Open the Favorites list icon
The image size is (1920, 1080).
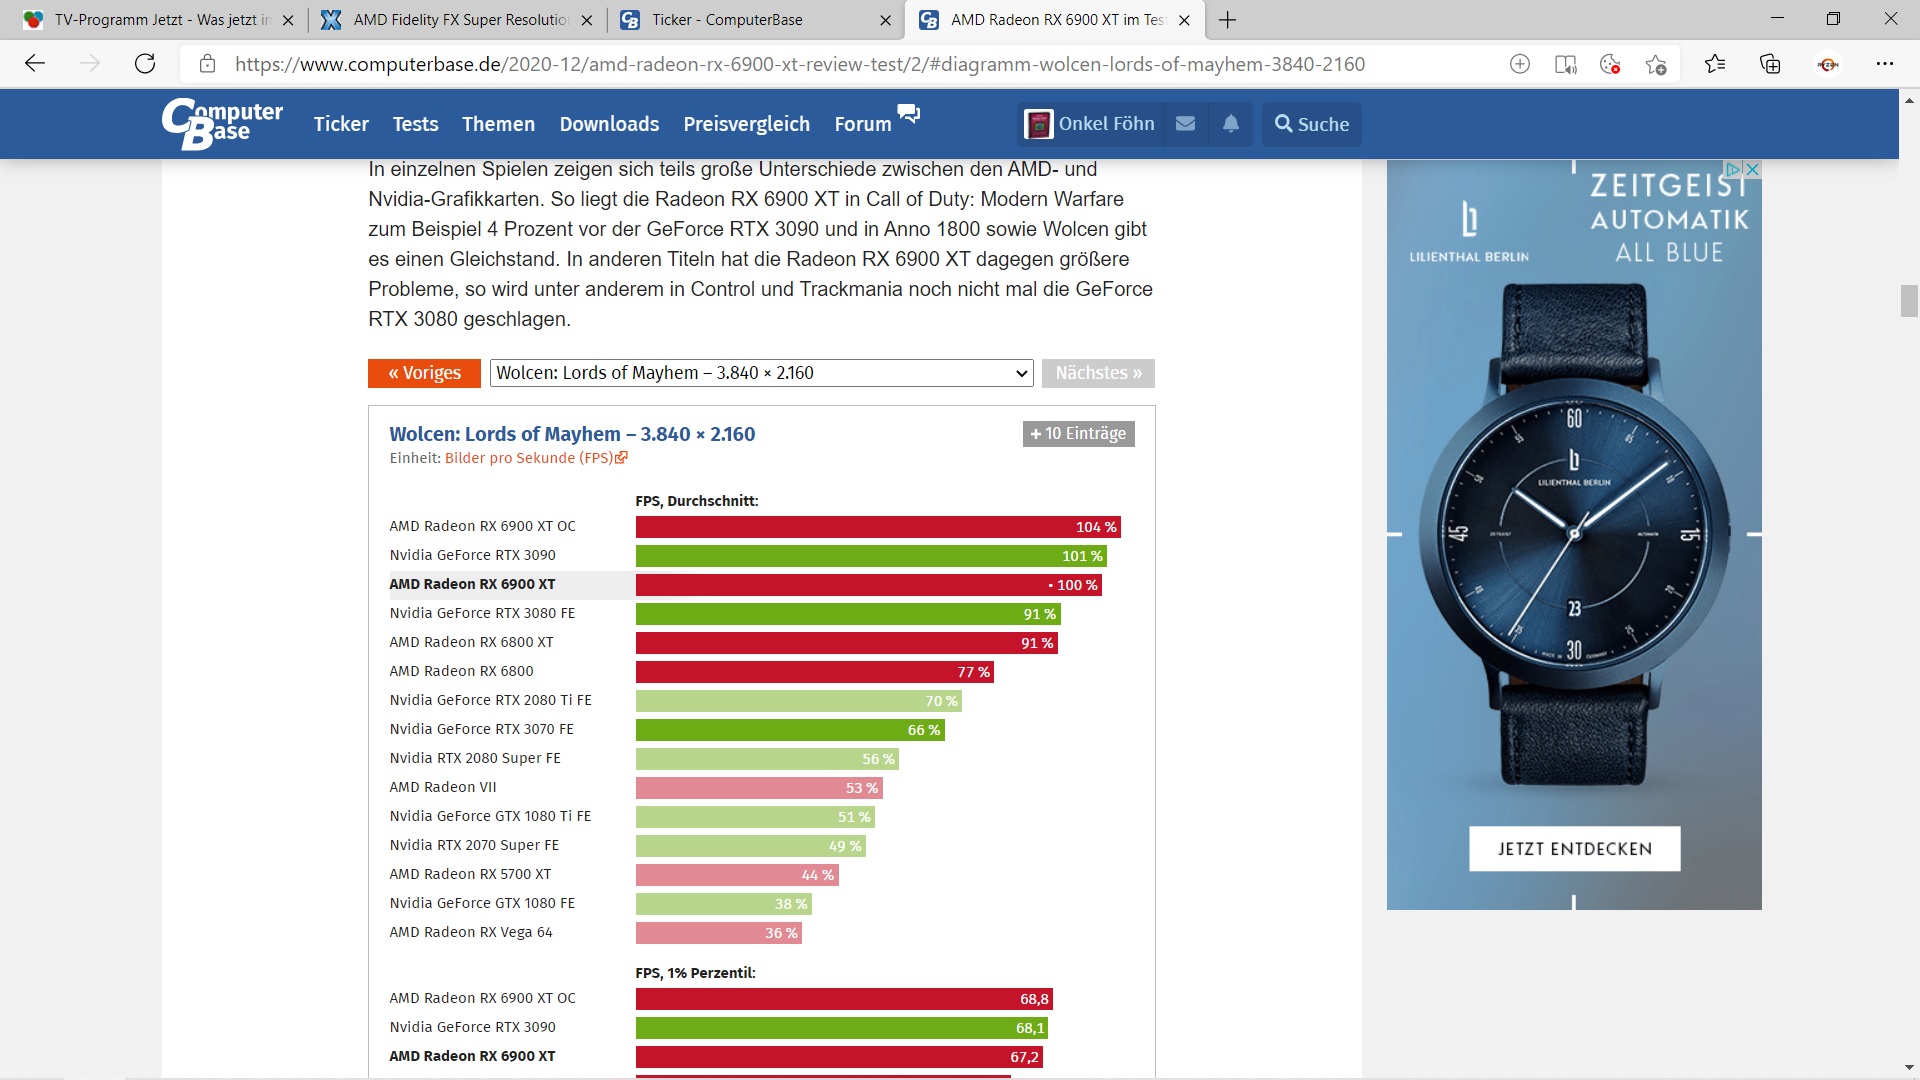coord(1715,65)
